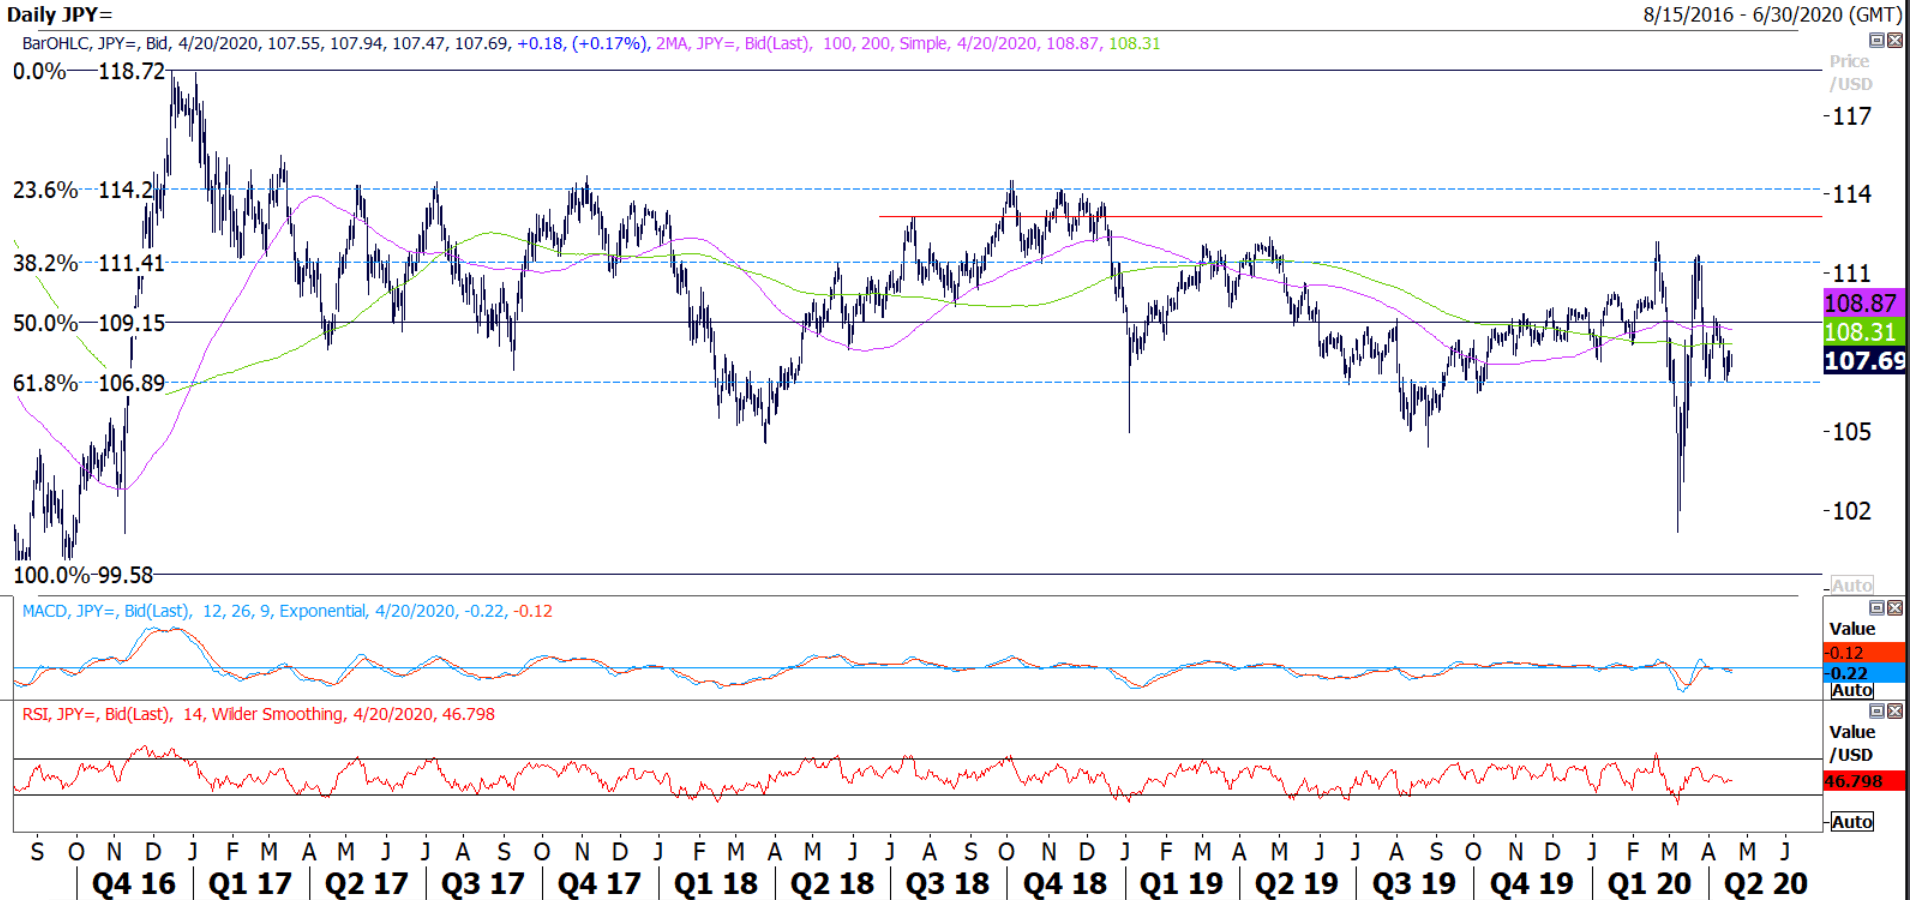Select the red horizontal resistance line
This screenshot has width=1910, height=900.
[1350, 216]
